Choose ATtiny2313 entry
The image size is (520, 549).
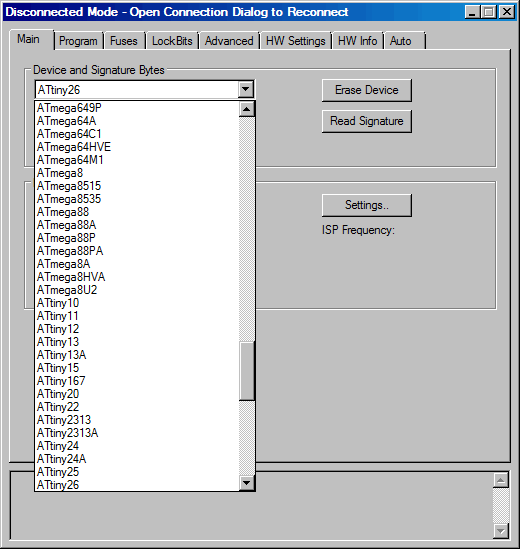[137, 419]
